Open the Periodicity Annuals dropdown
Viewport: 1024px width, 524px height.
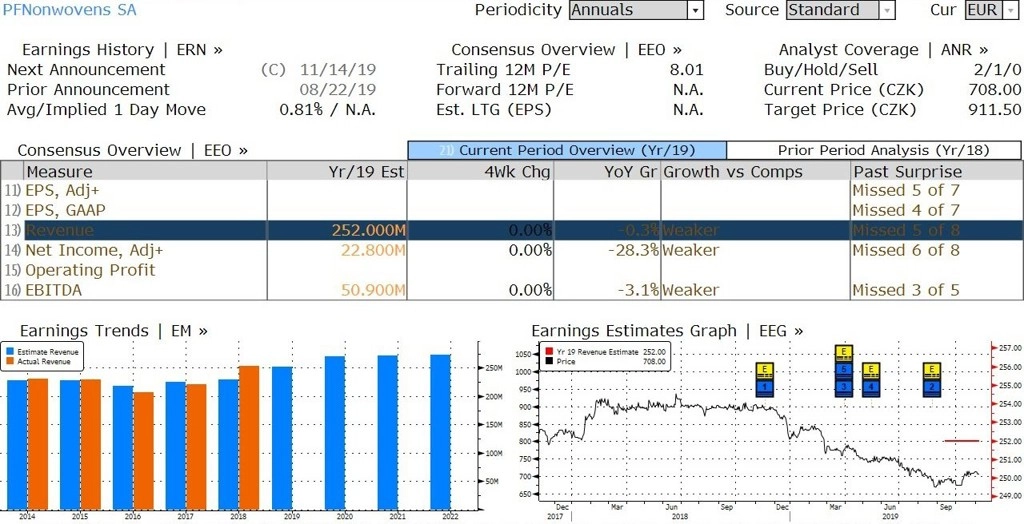[636, 10]
